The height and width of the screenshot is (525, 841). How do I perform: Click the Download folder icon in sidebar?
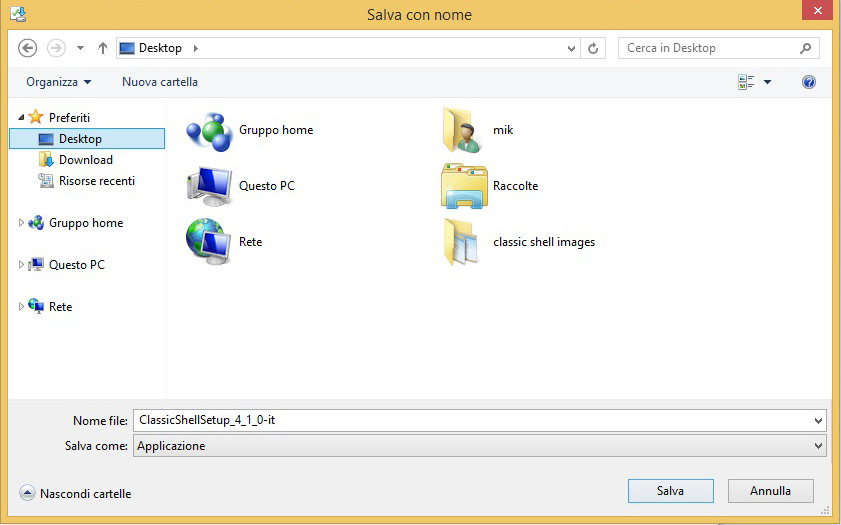pyautogui.click(x=46, y=159)
